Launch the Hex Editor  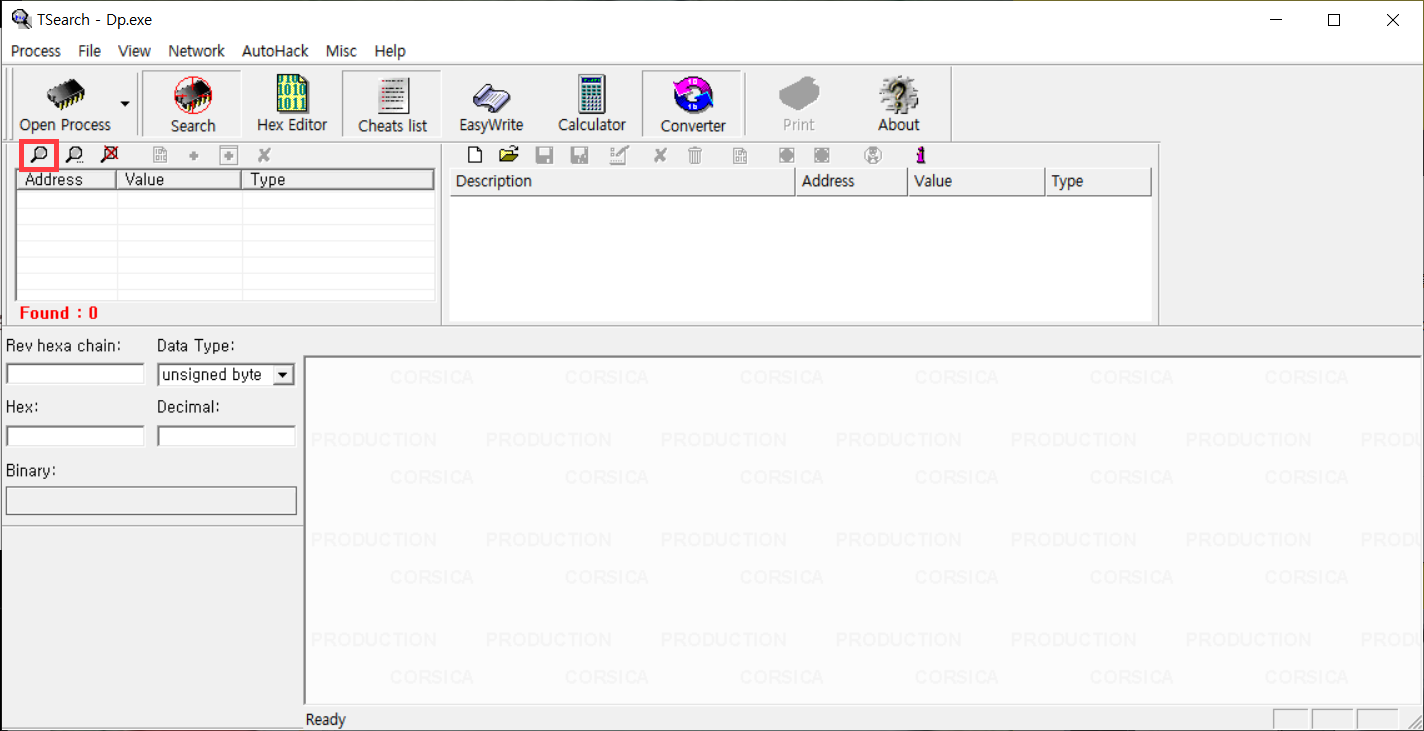[292, 103]
